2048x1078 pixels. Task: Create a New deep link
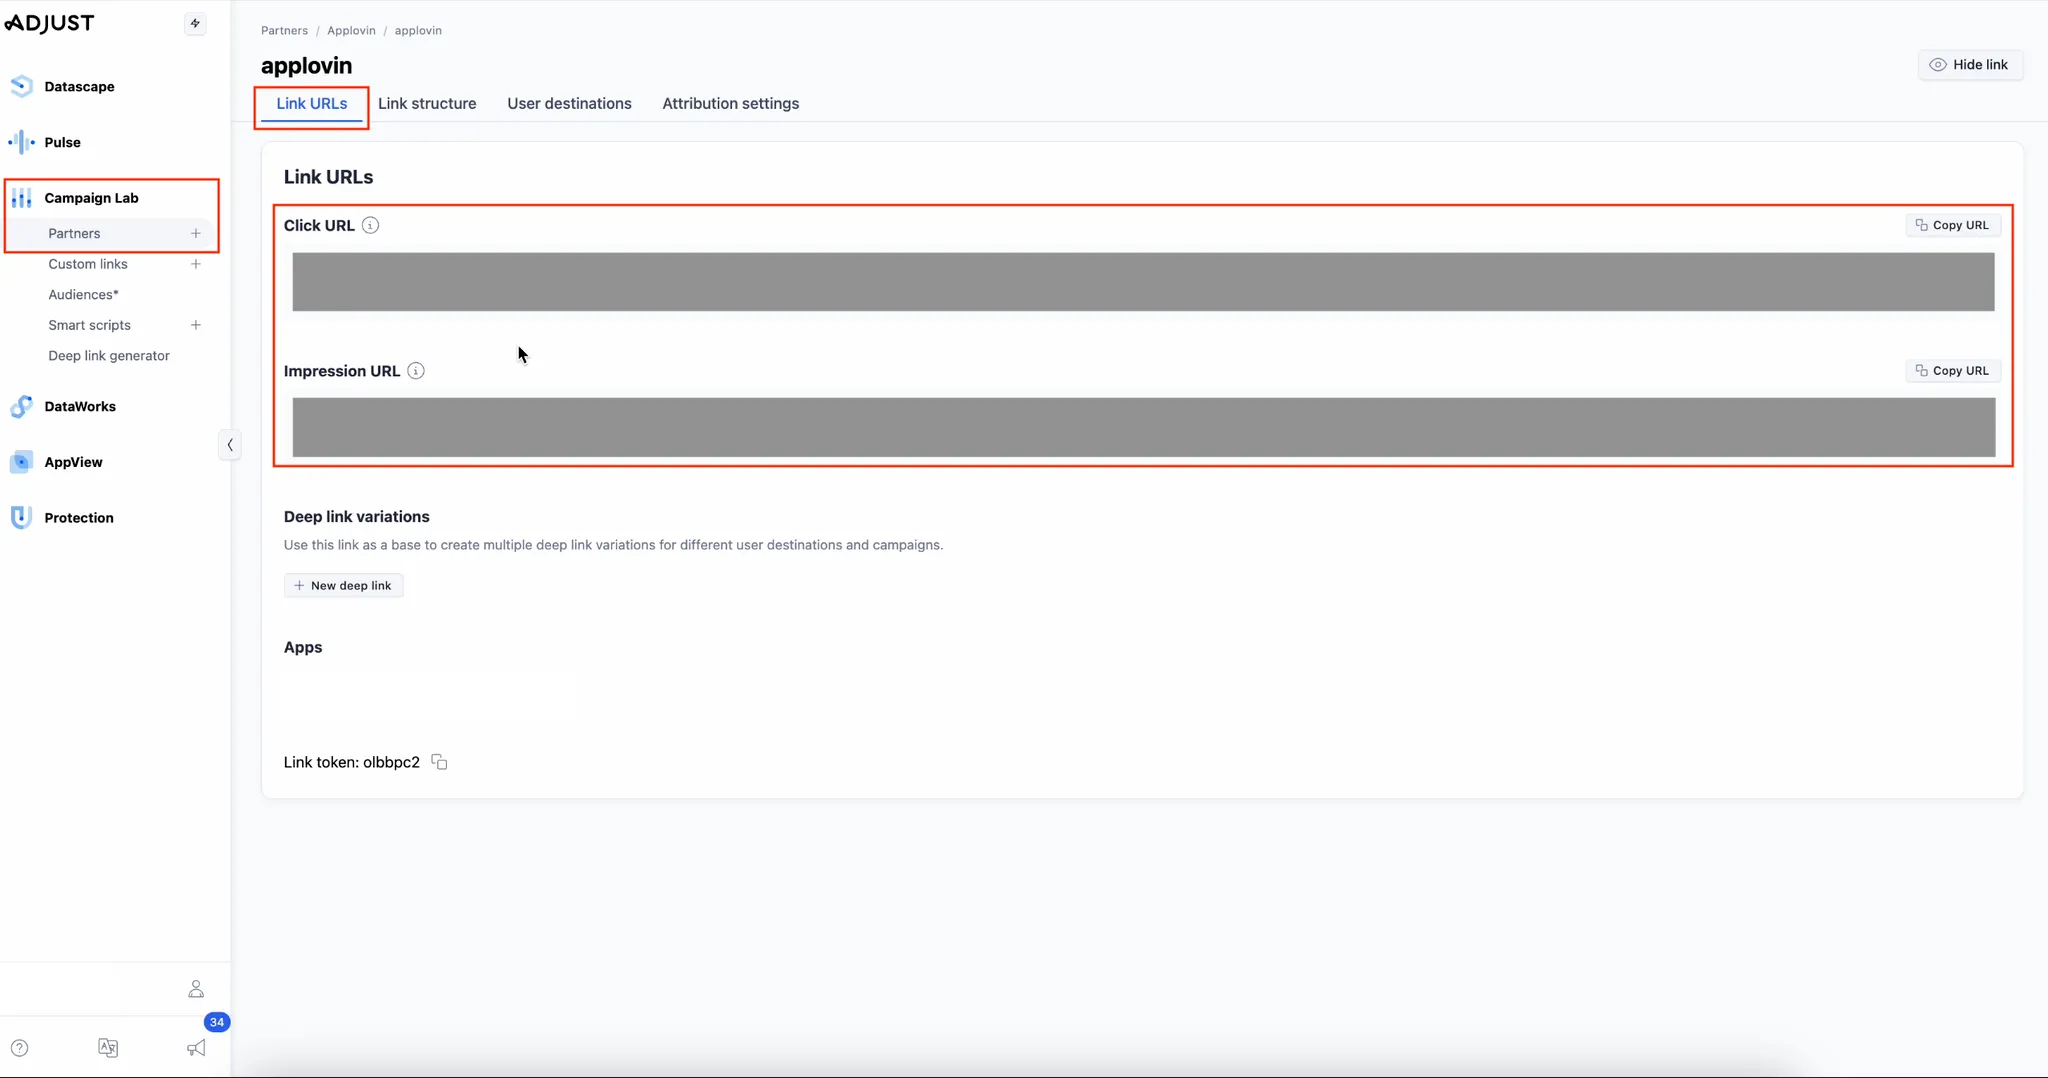point(343,586)
